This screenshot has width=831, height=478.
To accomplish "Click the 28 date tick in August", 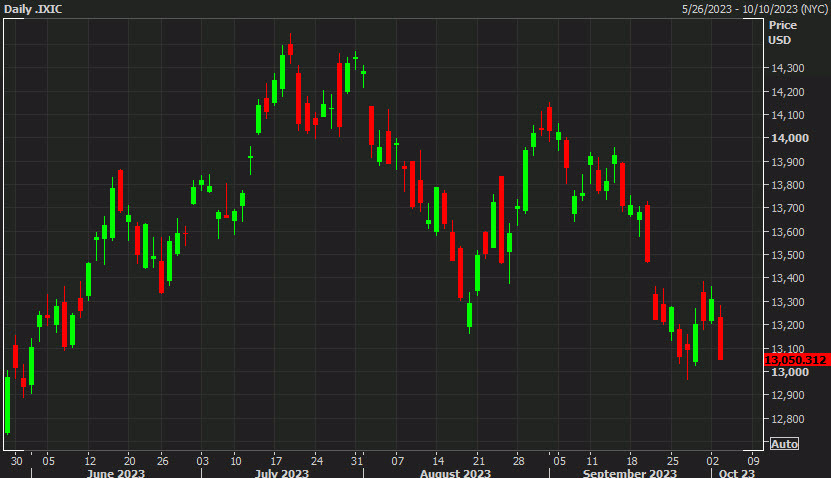I will coord(518,461).
